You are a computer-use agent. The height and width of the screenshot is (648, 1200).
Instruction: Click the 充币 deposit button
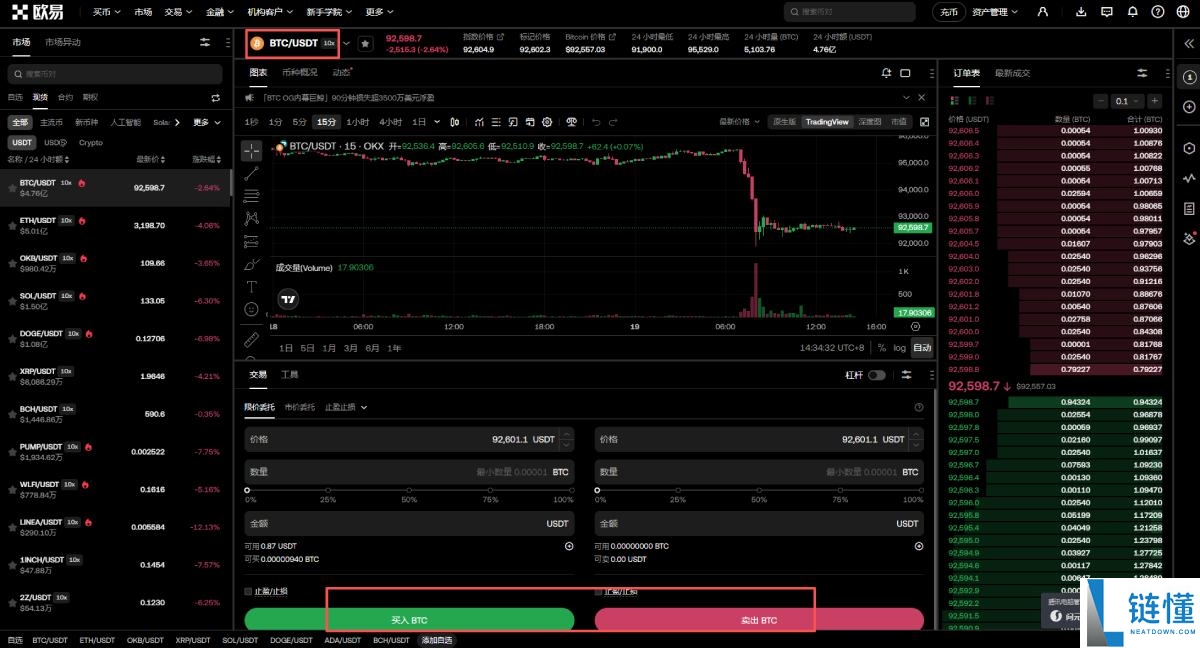pyautogui.click(x=948, y=12)
